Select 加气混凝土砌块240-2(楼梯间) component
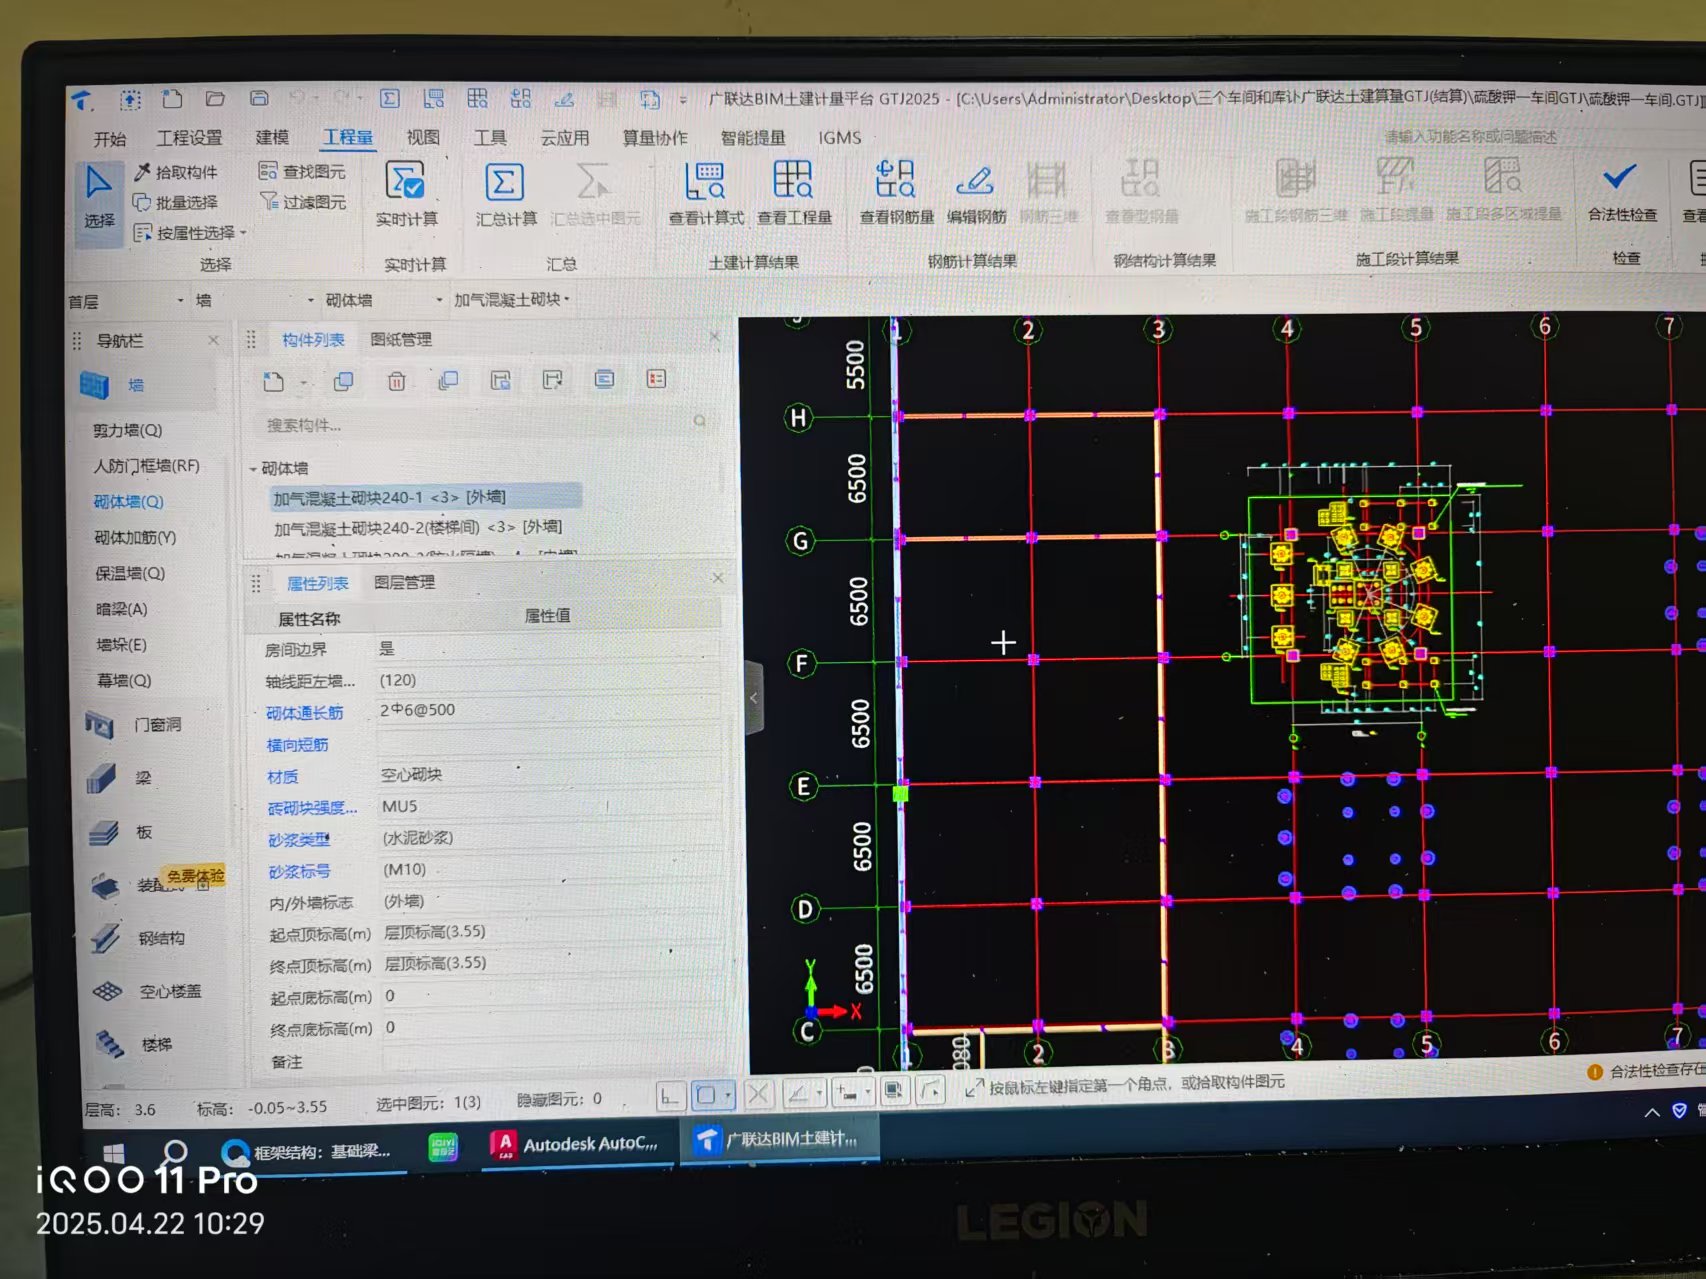Screen dimensions: 1706x1279 tap(418, 527)
